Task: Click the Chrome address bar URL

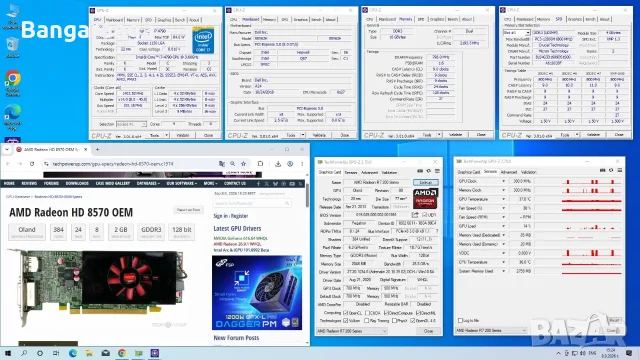Action: click(113, 164)
